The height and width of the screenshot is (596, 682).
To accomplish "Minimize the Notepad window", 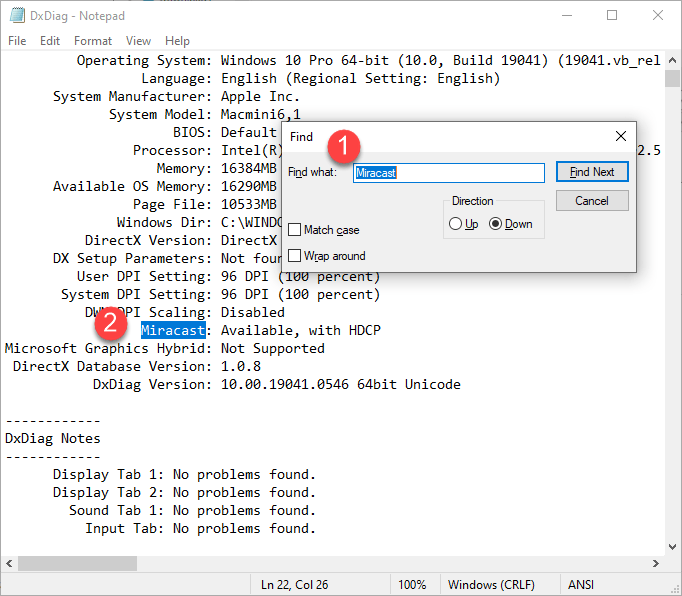I will (x=566, y=16).
